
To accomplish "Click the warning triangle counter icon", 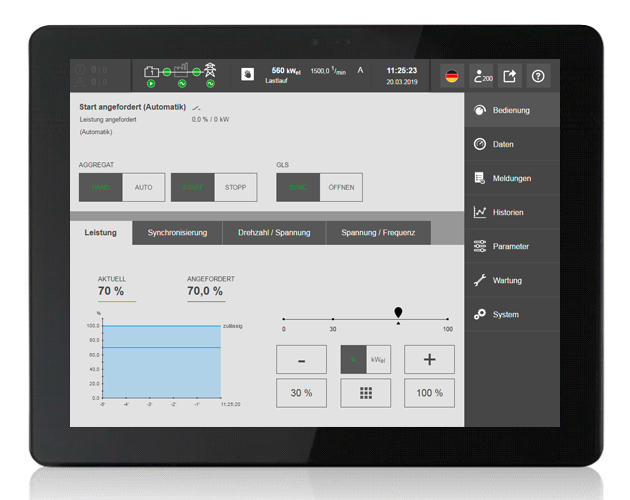I will (x=80, y=82).
